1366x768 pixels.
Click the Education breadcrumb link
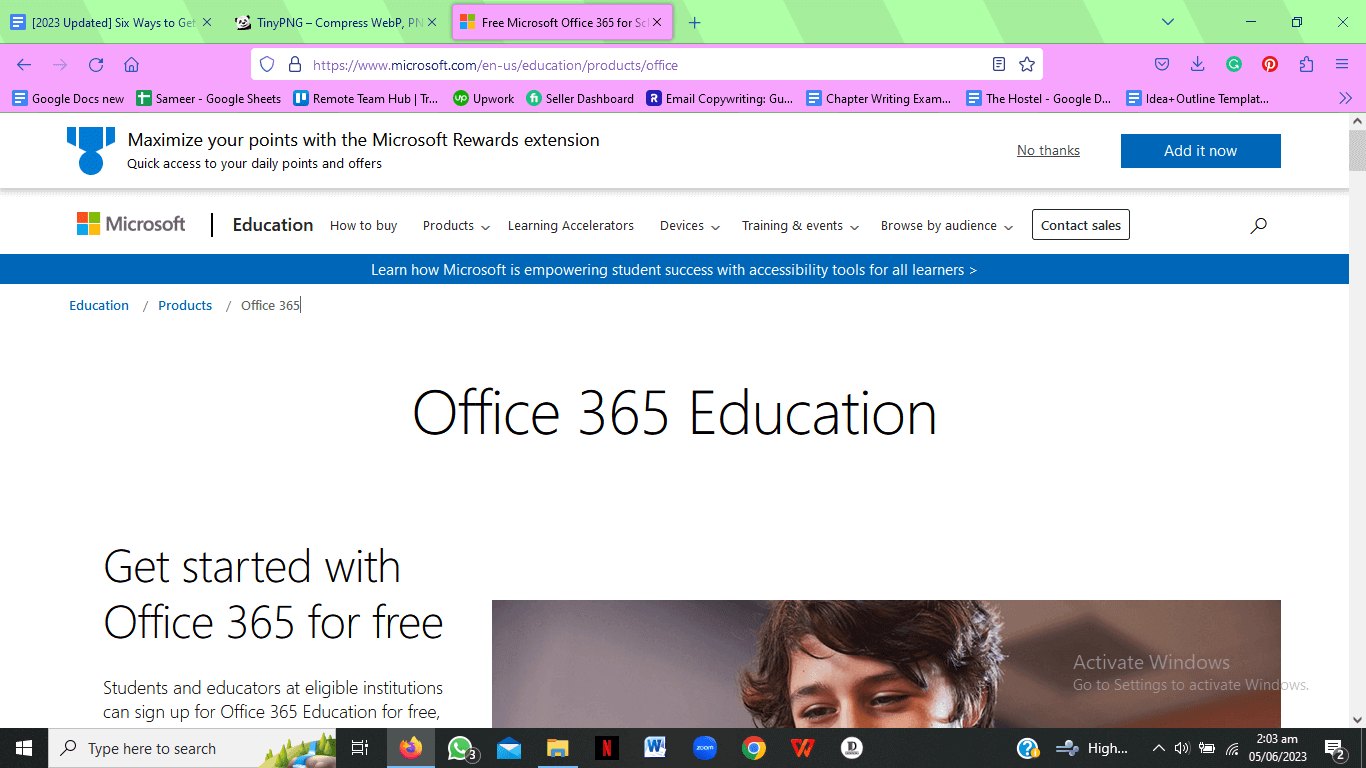pos(99,306)
